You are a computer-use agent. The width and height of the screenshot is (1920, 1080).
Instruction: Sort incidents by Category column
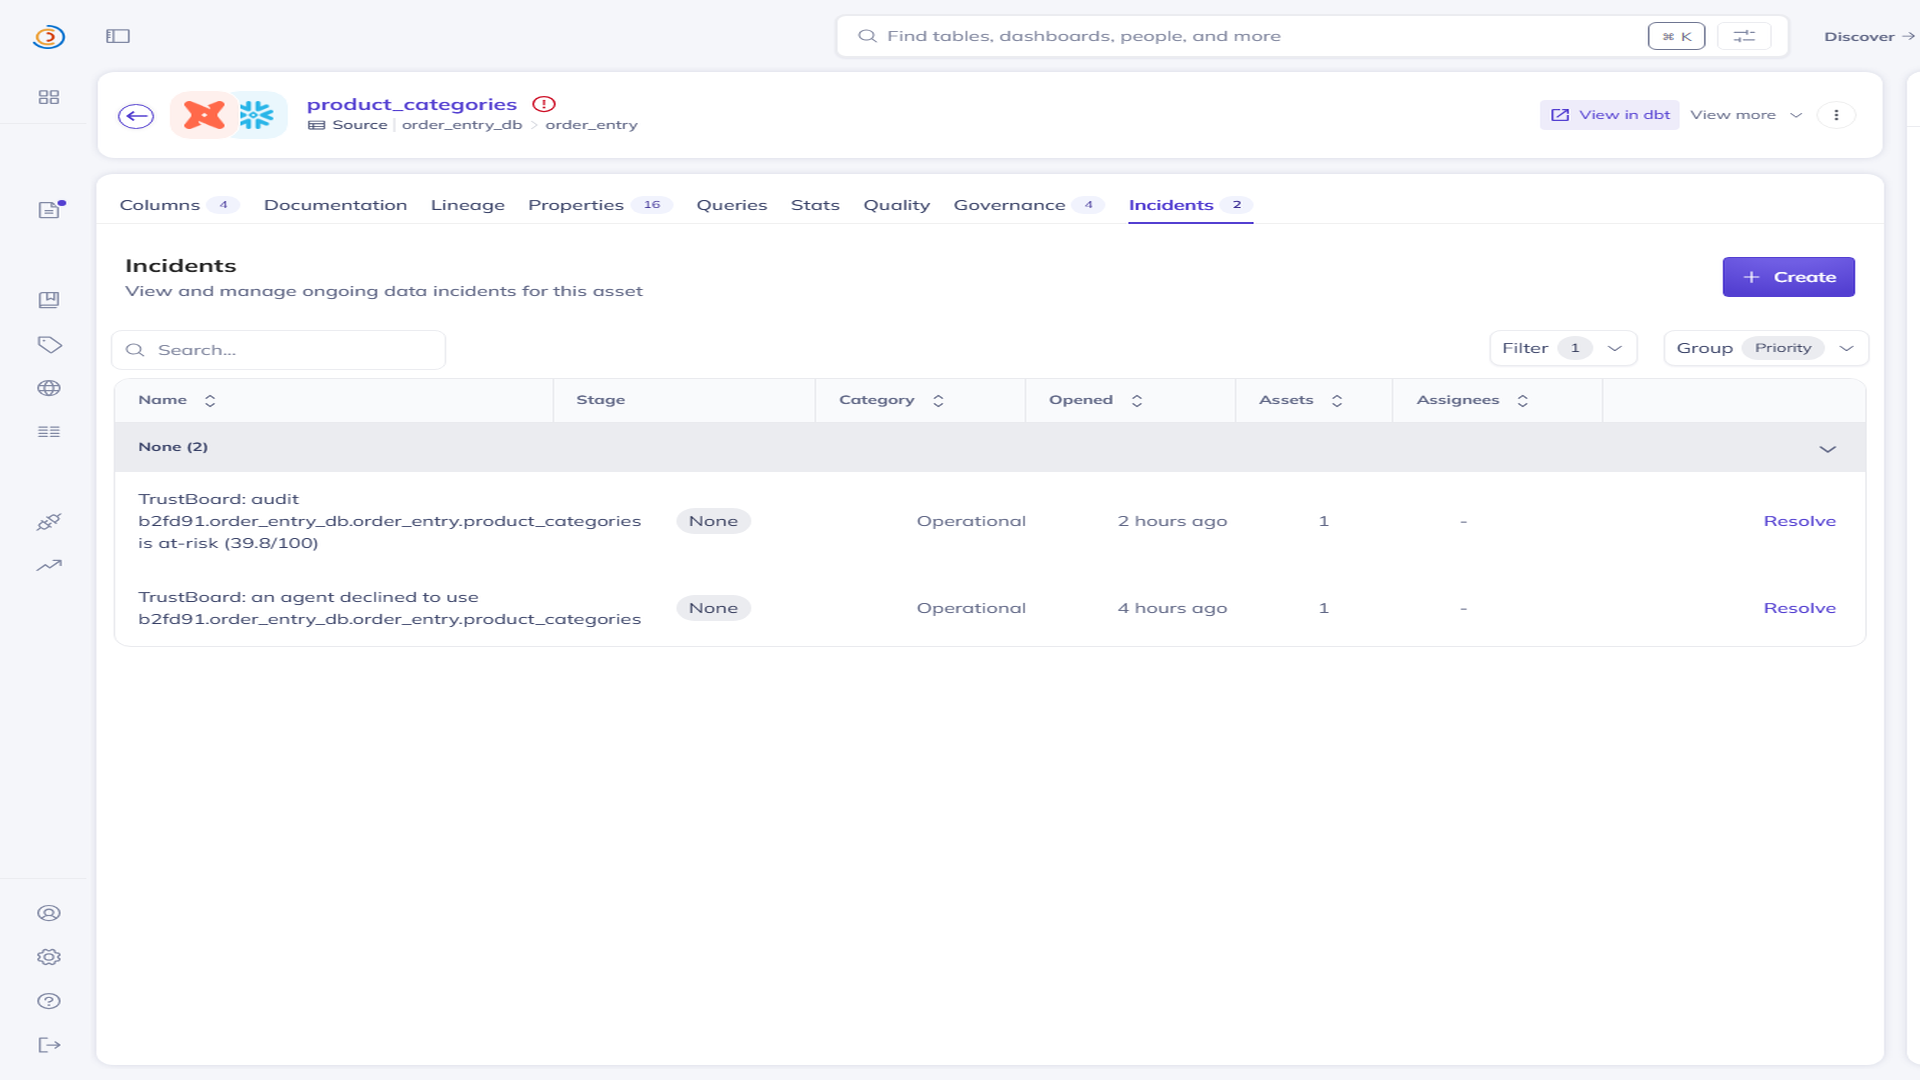[x=938, y=401]
